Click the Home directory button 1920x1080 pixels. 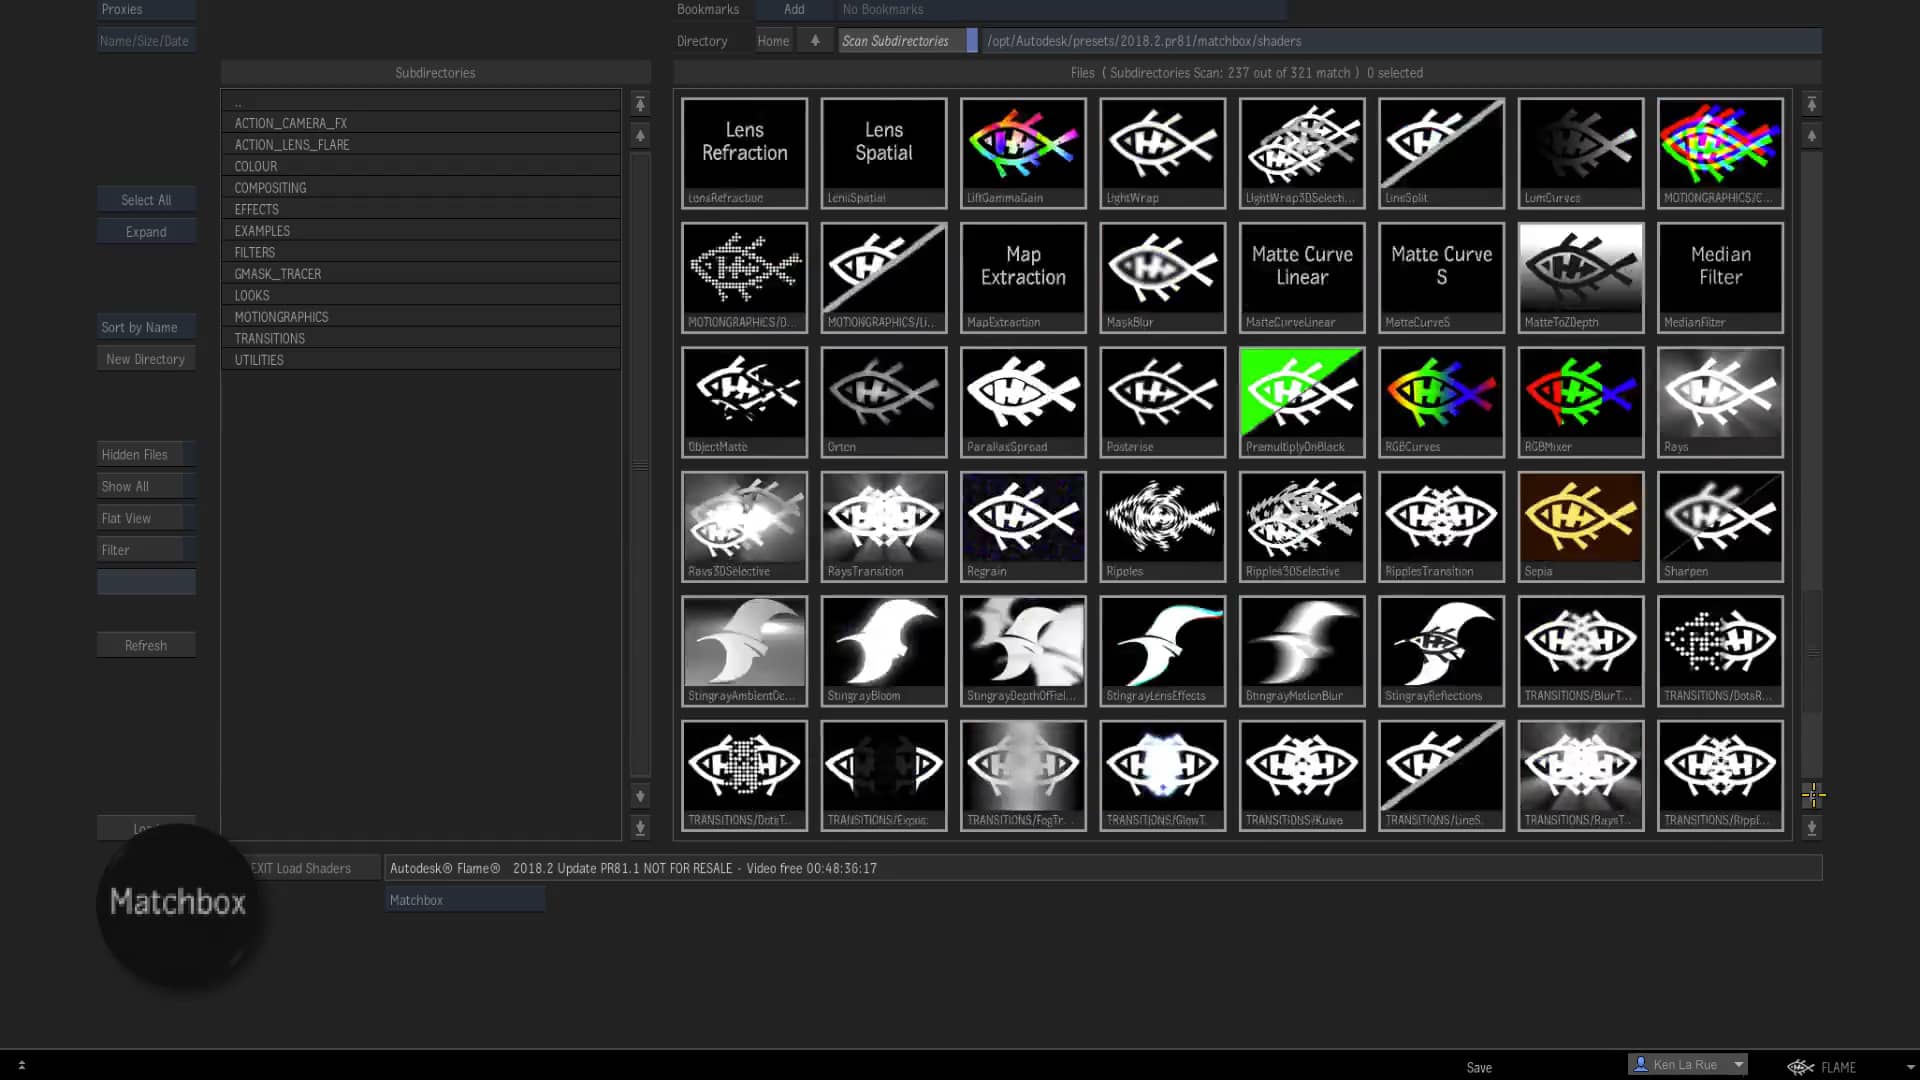pos(773,41)
